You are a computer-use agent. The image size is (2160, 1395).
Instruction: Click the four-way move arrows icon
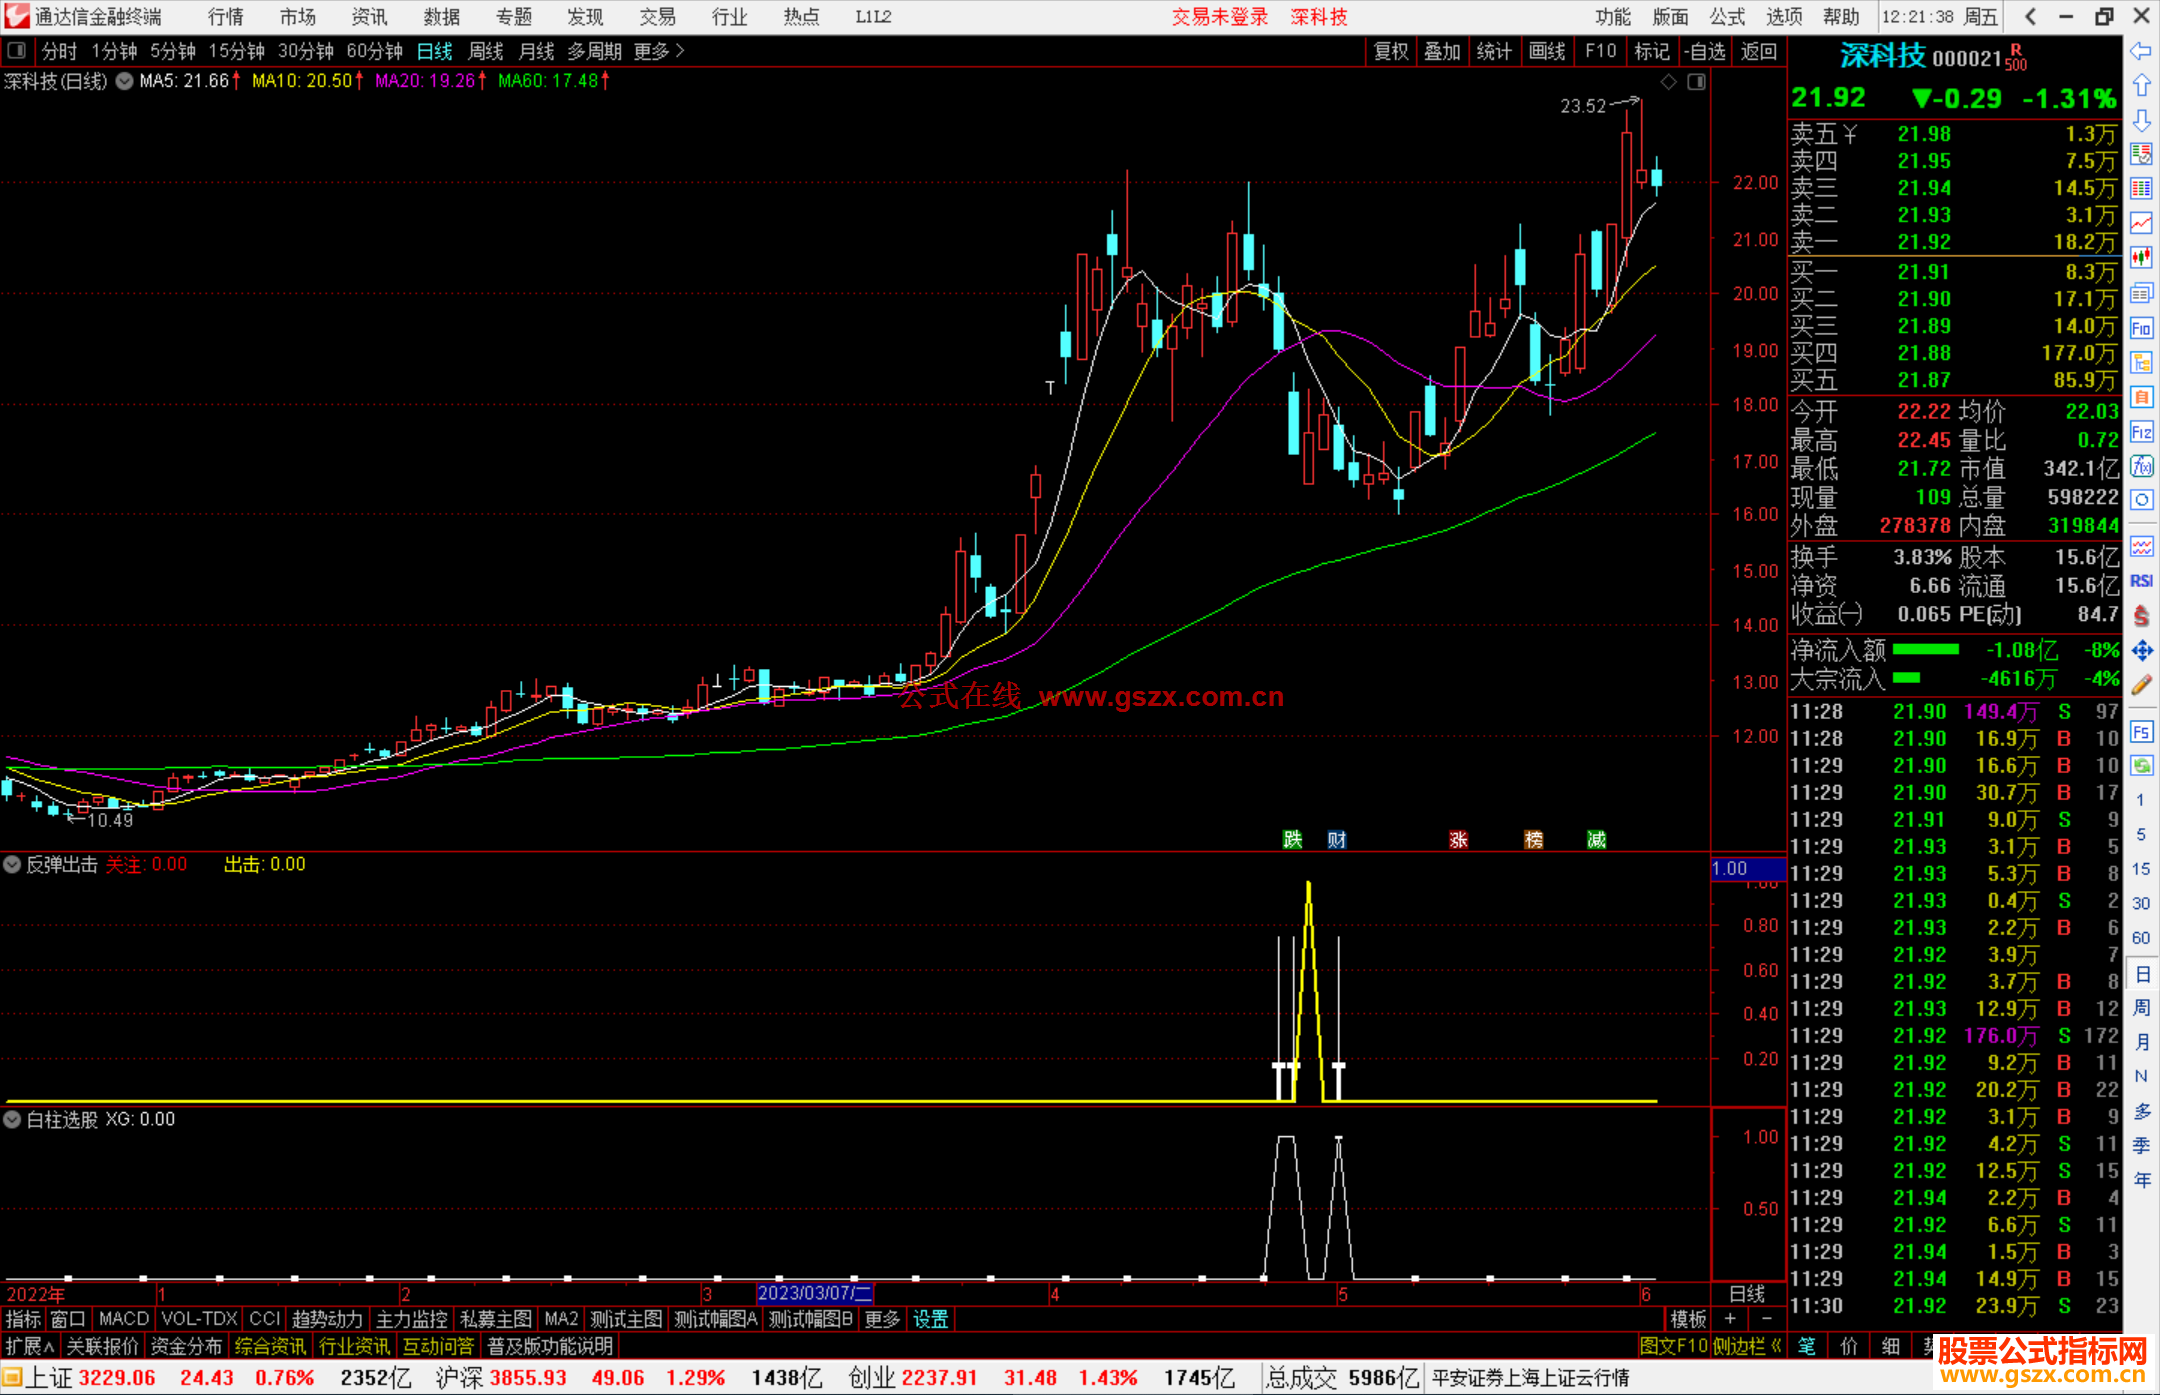(x=2141, y=651)
